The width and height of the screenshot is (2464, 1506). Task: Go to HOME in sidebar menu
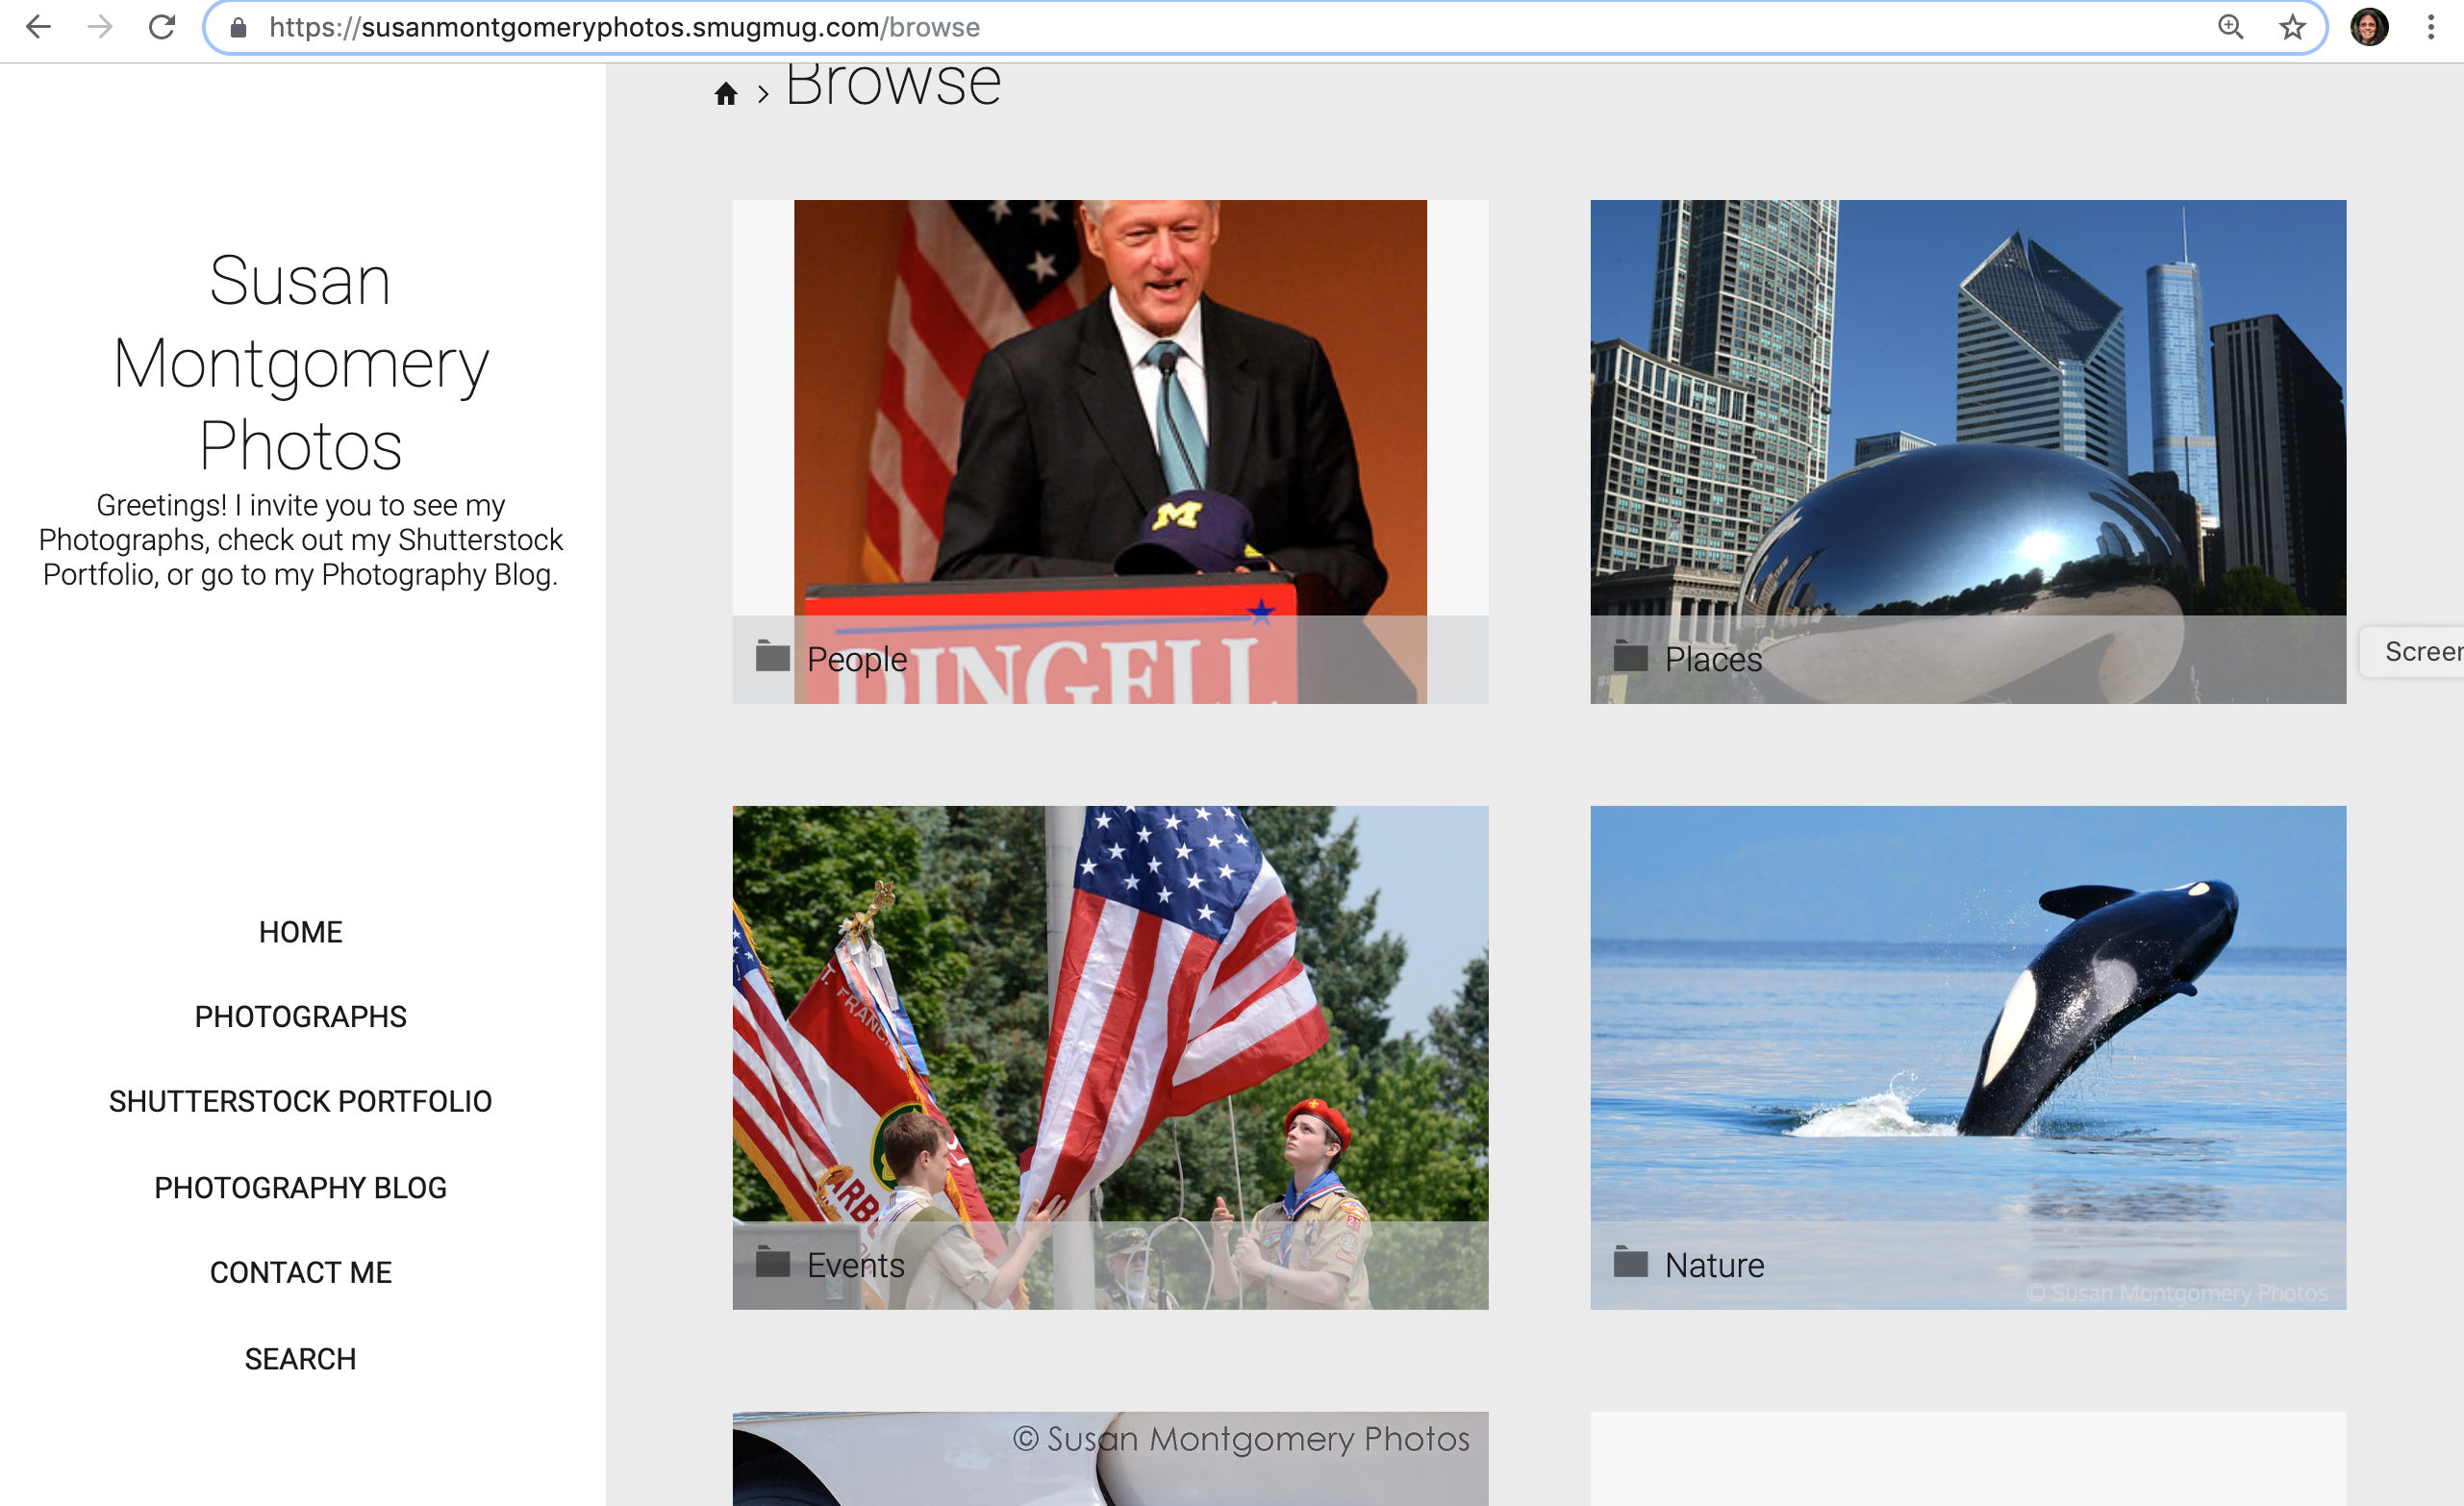tap(300, 932)
